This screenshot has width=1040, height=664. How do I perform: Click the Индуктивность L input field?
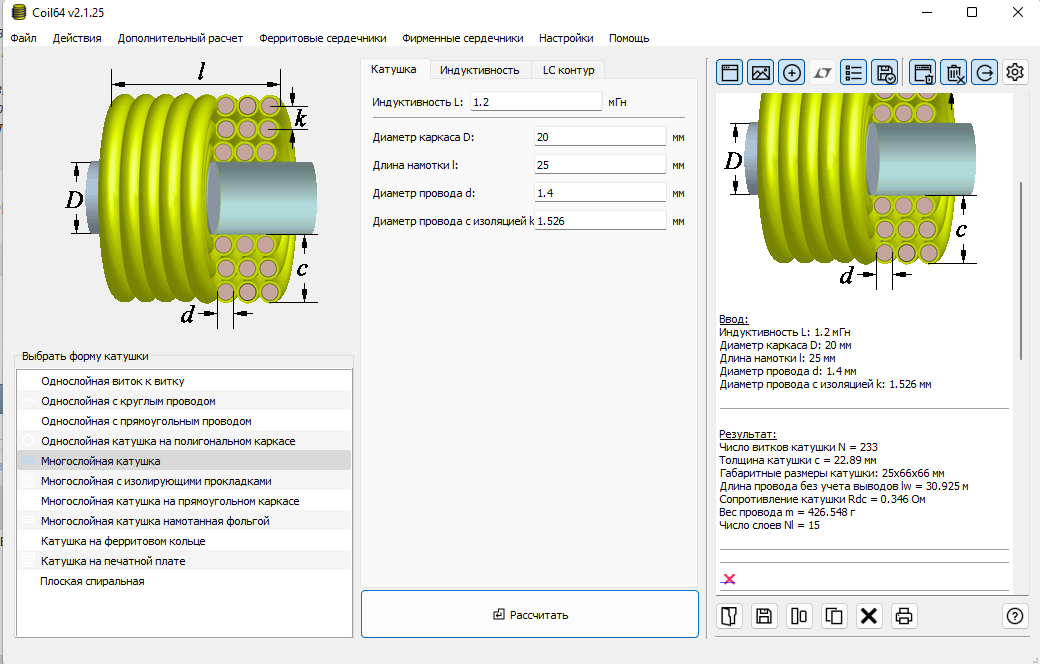point(536,101)
